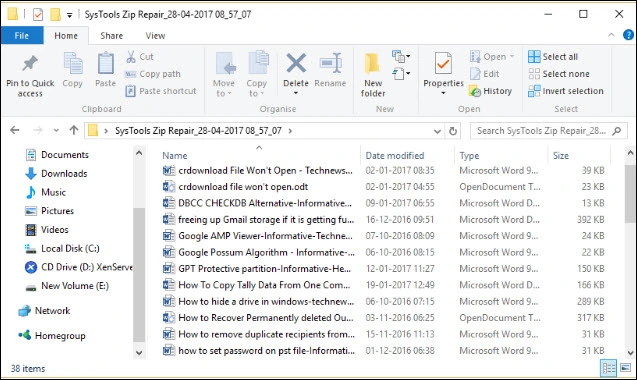Open Downloads in navigation pane
Screen dimensions: 637x380
click(x=56, y=174)
